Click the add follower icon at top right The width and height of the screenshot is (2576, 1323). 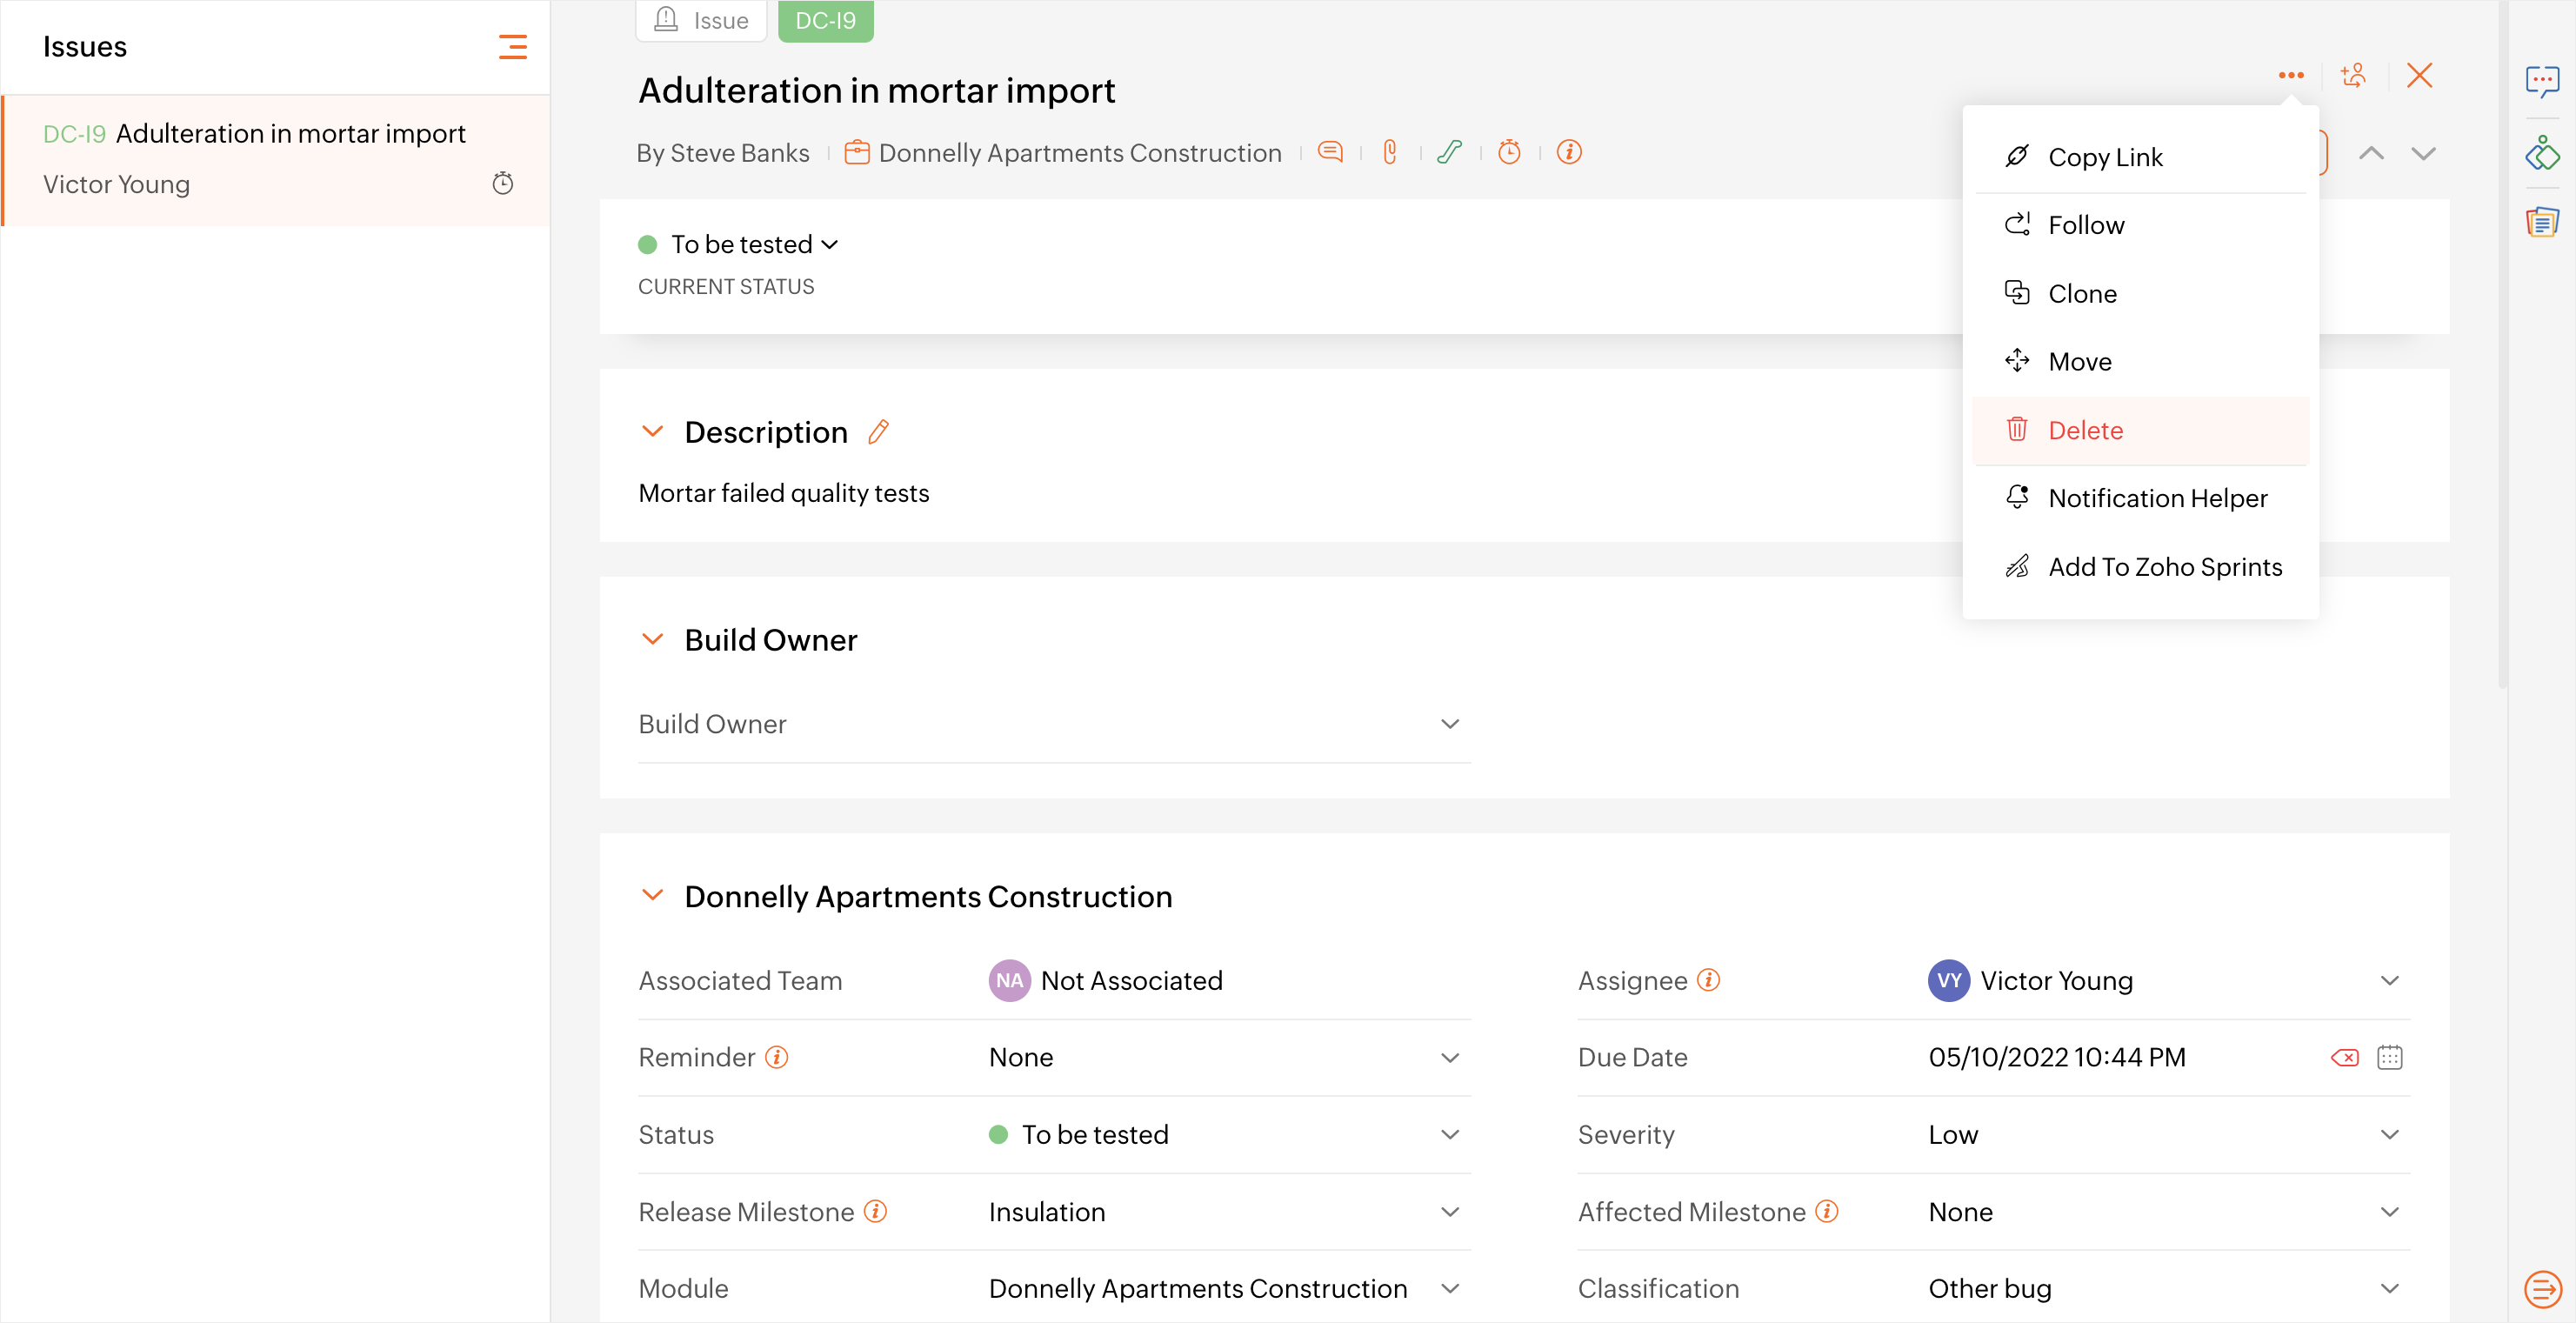[2354, 76]
